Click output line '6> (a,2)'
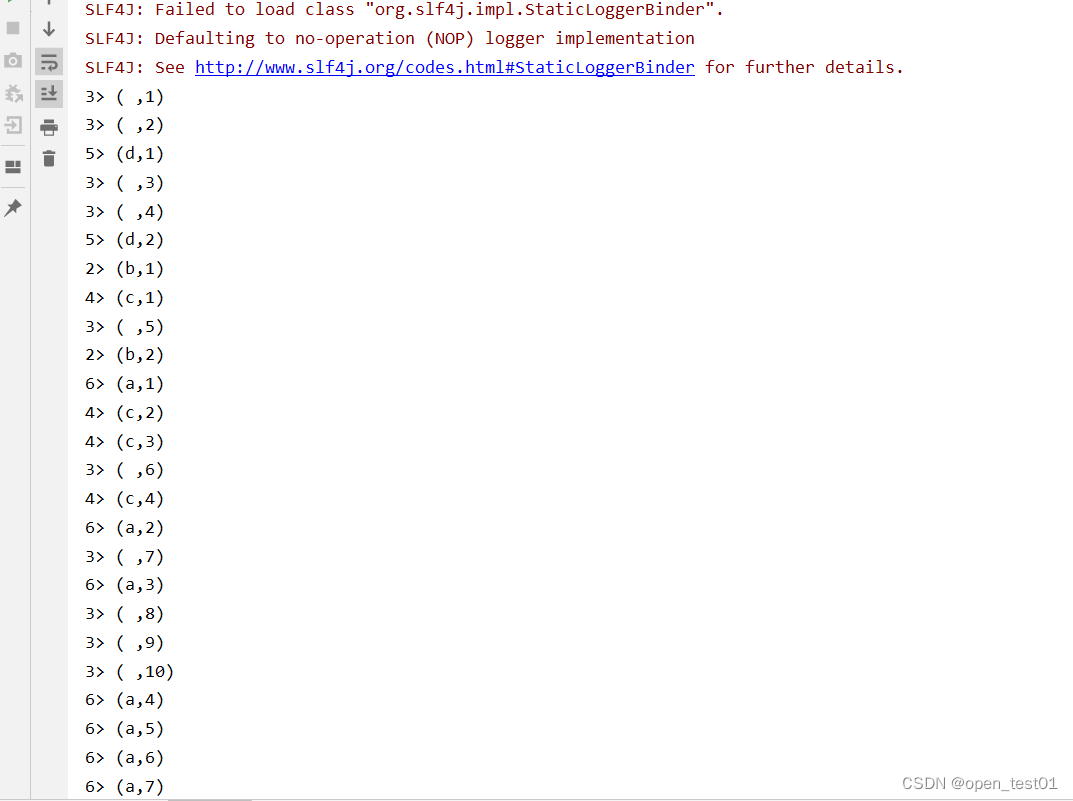 [125, 527]
